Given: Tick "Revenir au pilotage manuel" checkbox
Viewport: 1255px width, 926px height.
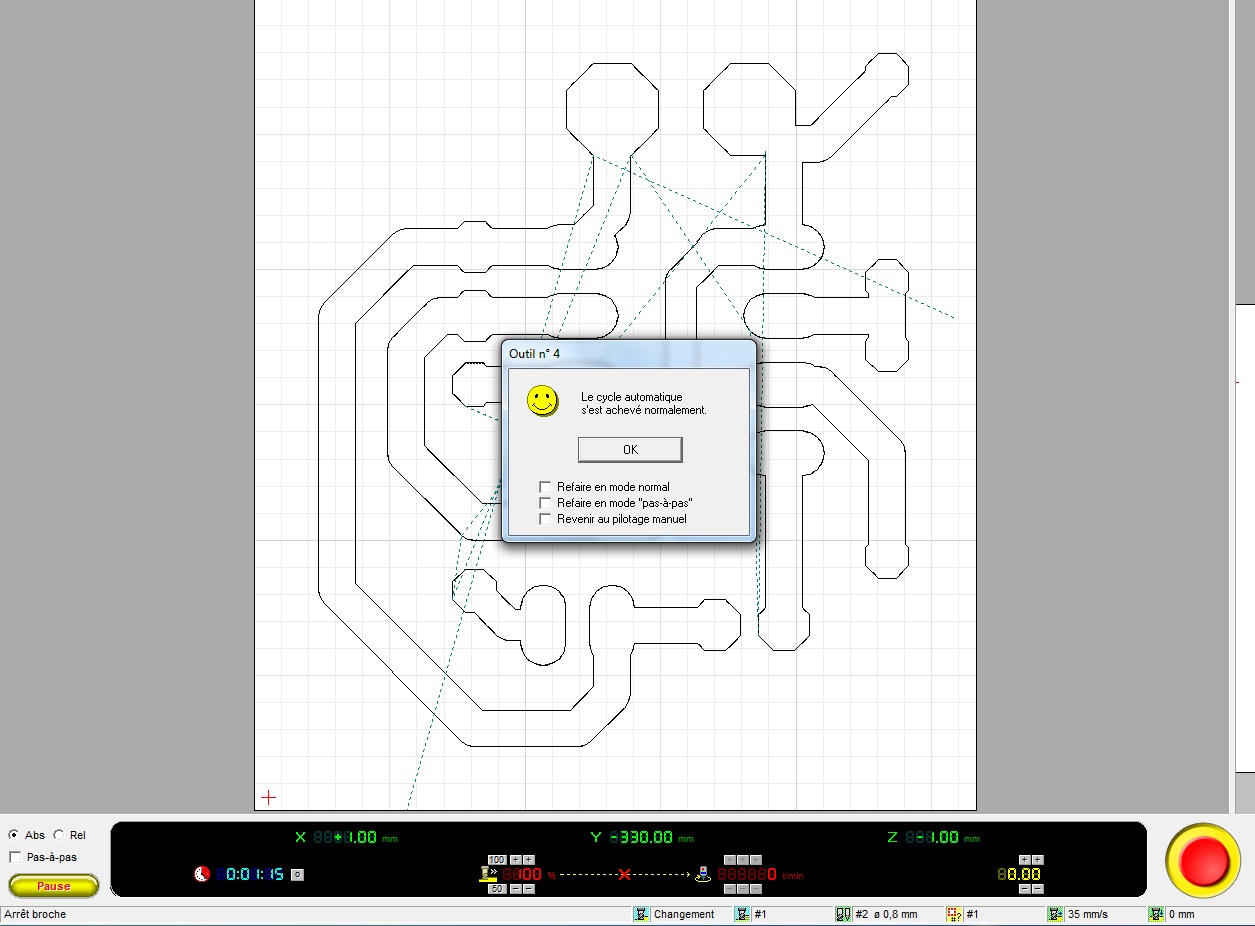Looking at the screenshot, I should (545, 519).
